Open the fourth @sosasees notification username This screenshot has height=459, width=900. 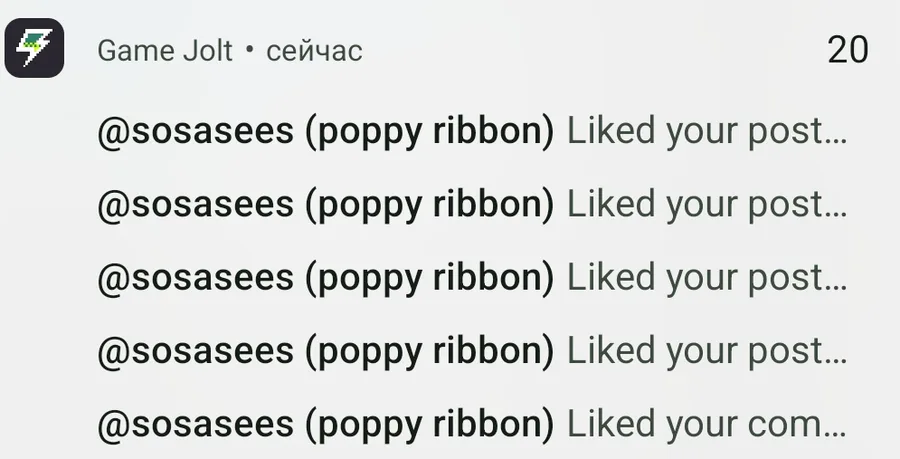(196, 352)
